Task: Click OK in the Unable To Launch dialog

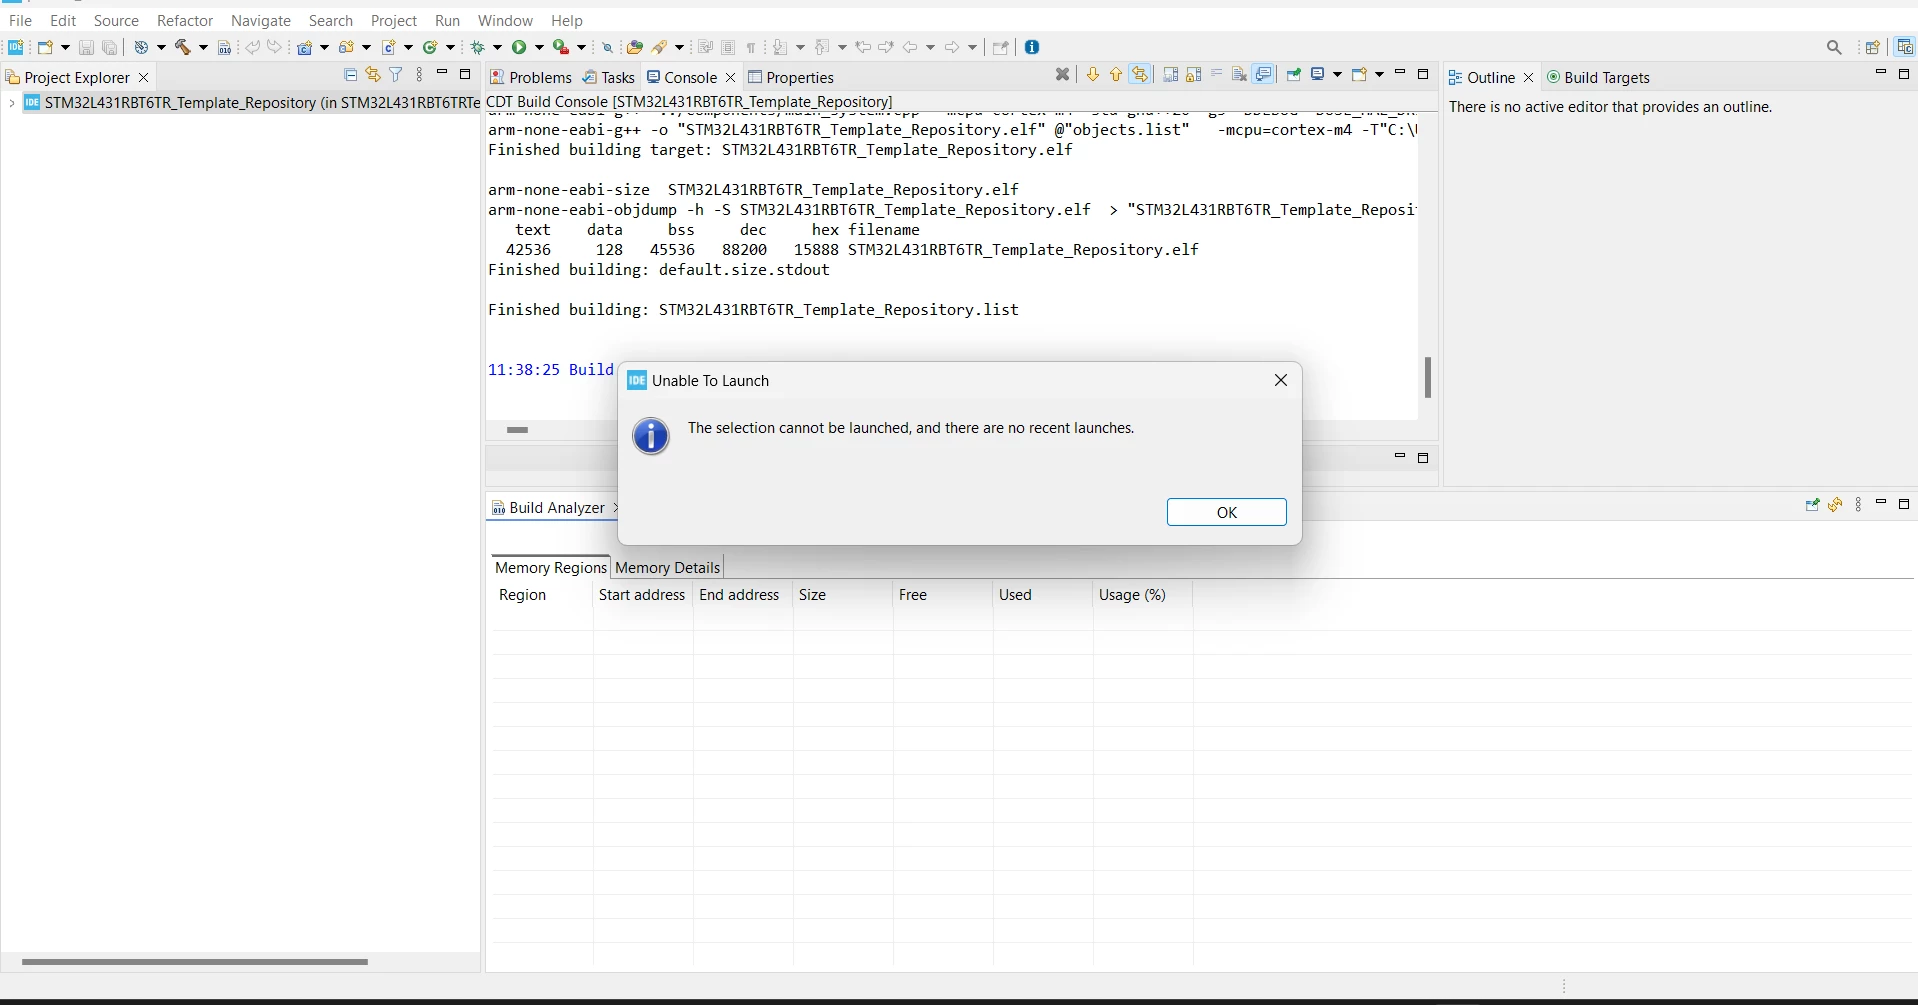Action: (1226, 512)
